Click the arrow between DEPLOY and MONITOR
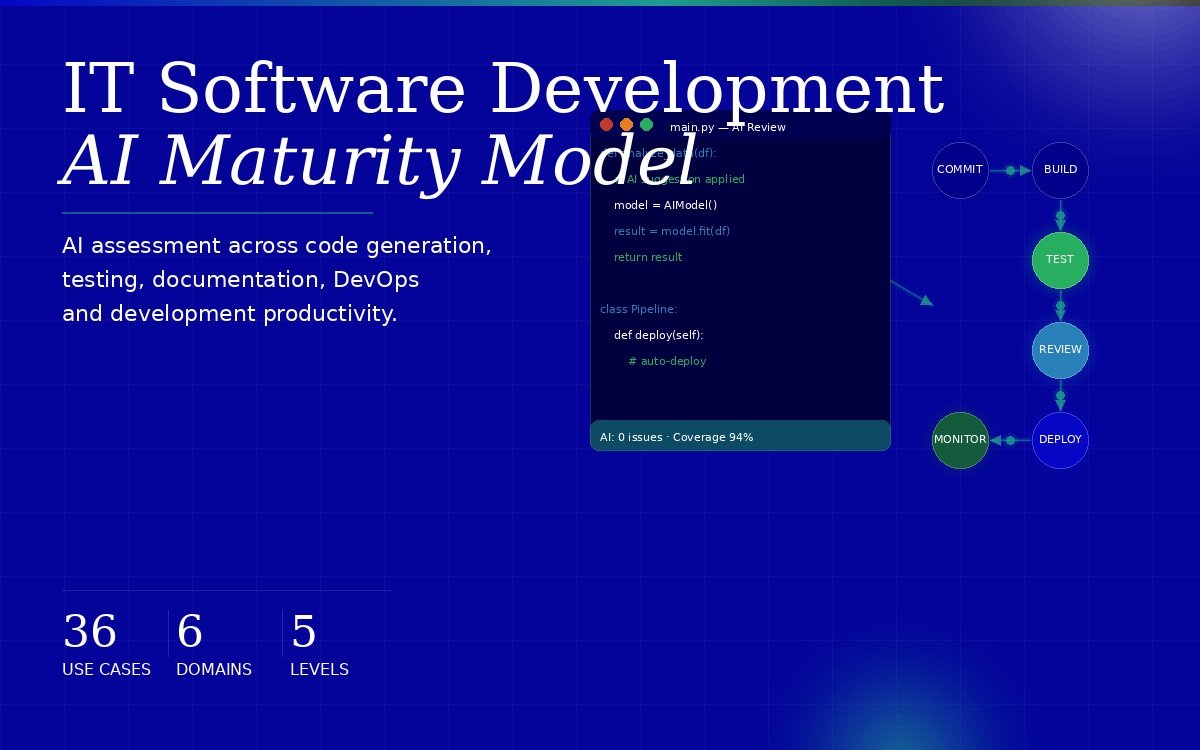The image size is (1200, 750). [x=1010, y=440]
